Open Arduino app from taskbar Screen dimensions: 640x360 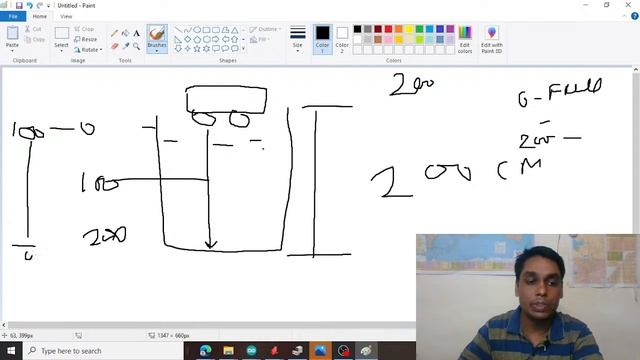tap(251, 351)
